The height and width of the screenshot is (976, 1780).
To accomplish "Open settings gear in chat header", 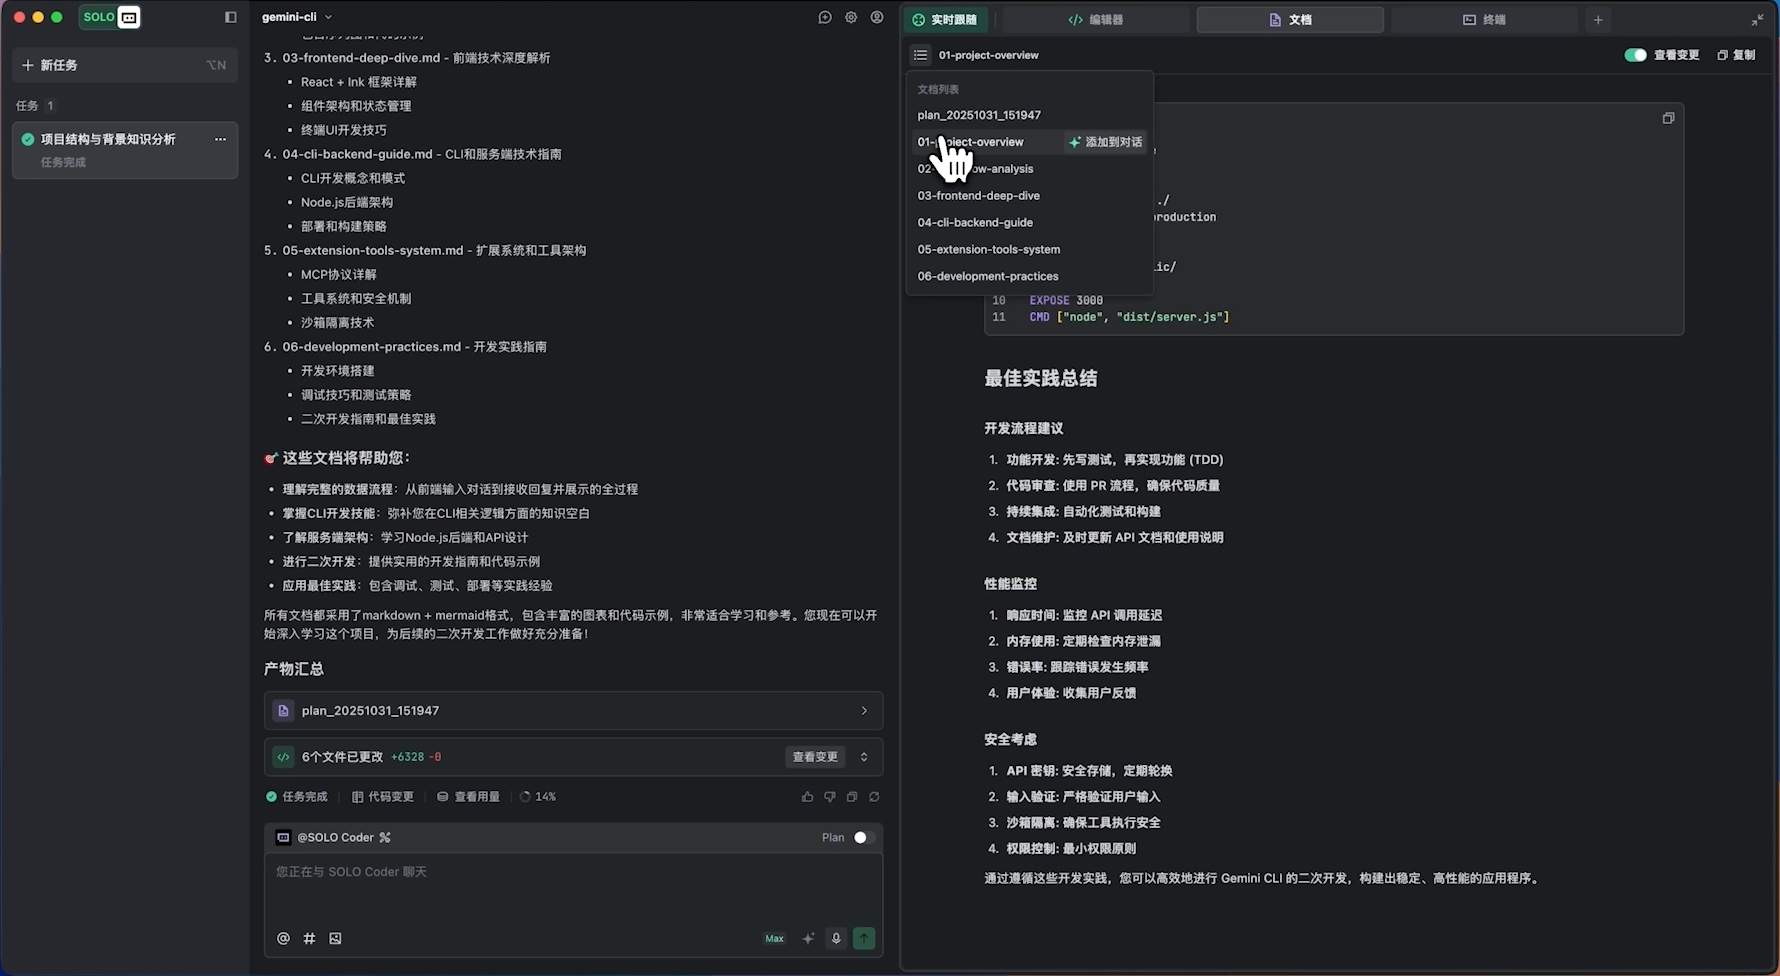I will point(851,17).
